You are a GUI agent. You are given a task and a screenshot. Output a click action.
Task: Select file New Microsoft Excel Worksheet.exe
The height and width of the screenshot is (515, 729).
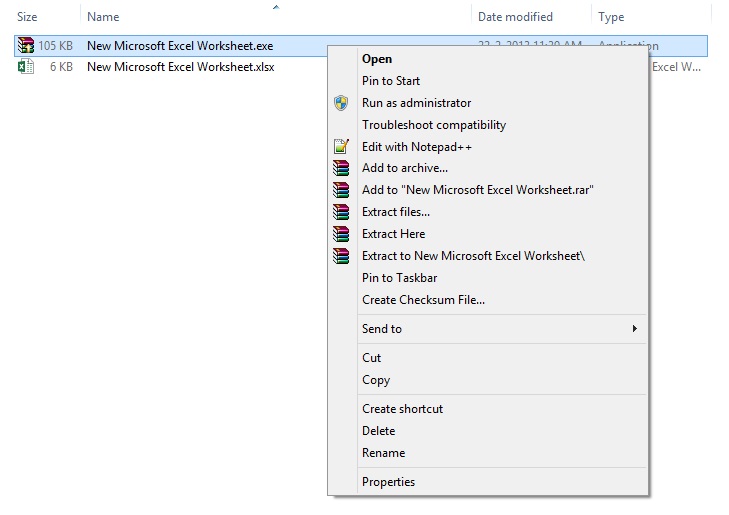coord(180,46)
